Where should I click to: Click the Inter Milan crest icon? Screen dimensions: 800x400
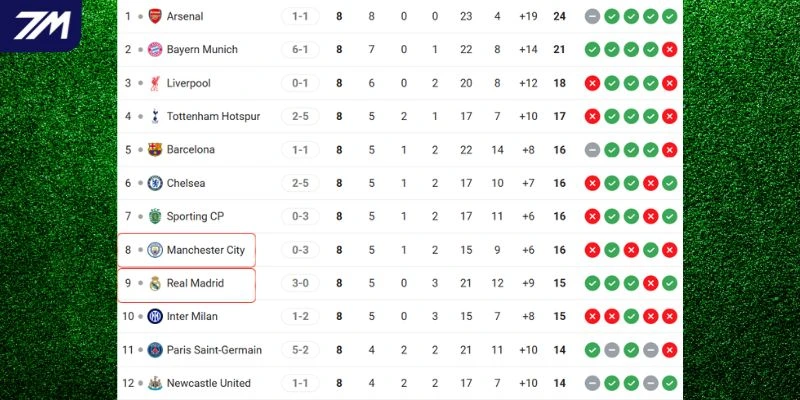[x=155, y=316]
